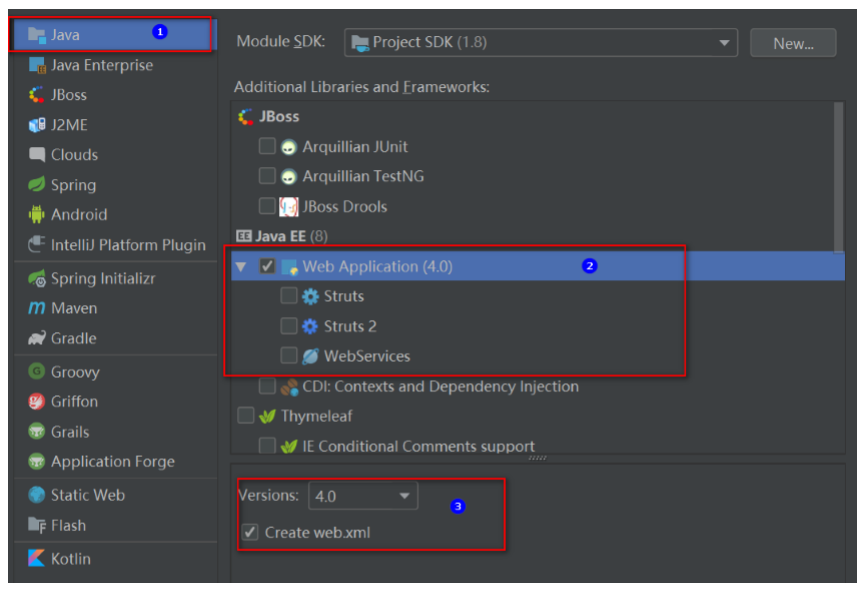Check IE Conditional Comments support checkbox
866x593 pixels.
(x=267, y=445)
